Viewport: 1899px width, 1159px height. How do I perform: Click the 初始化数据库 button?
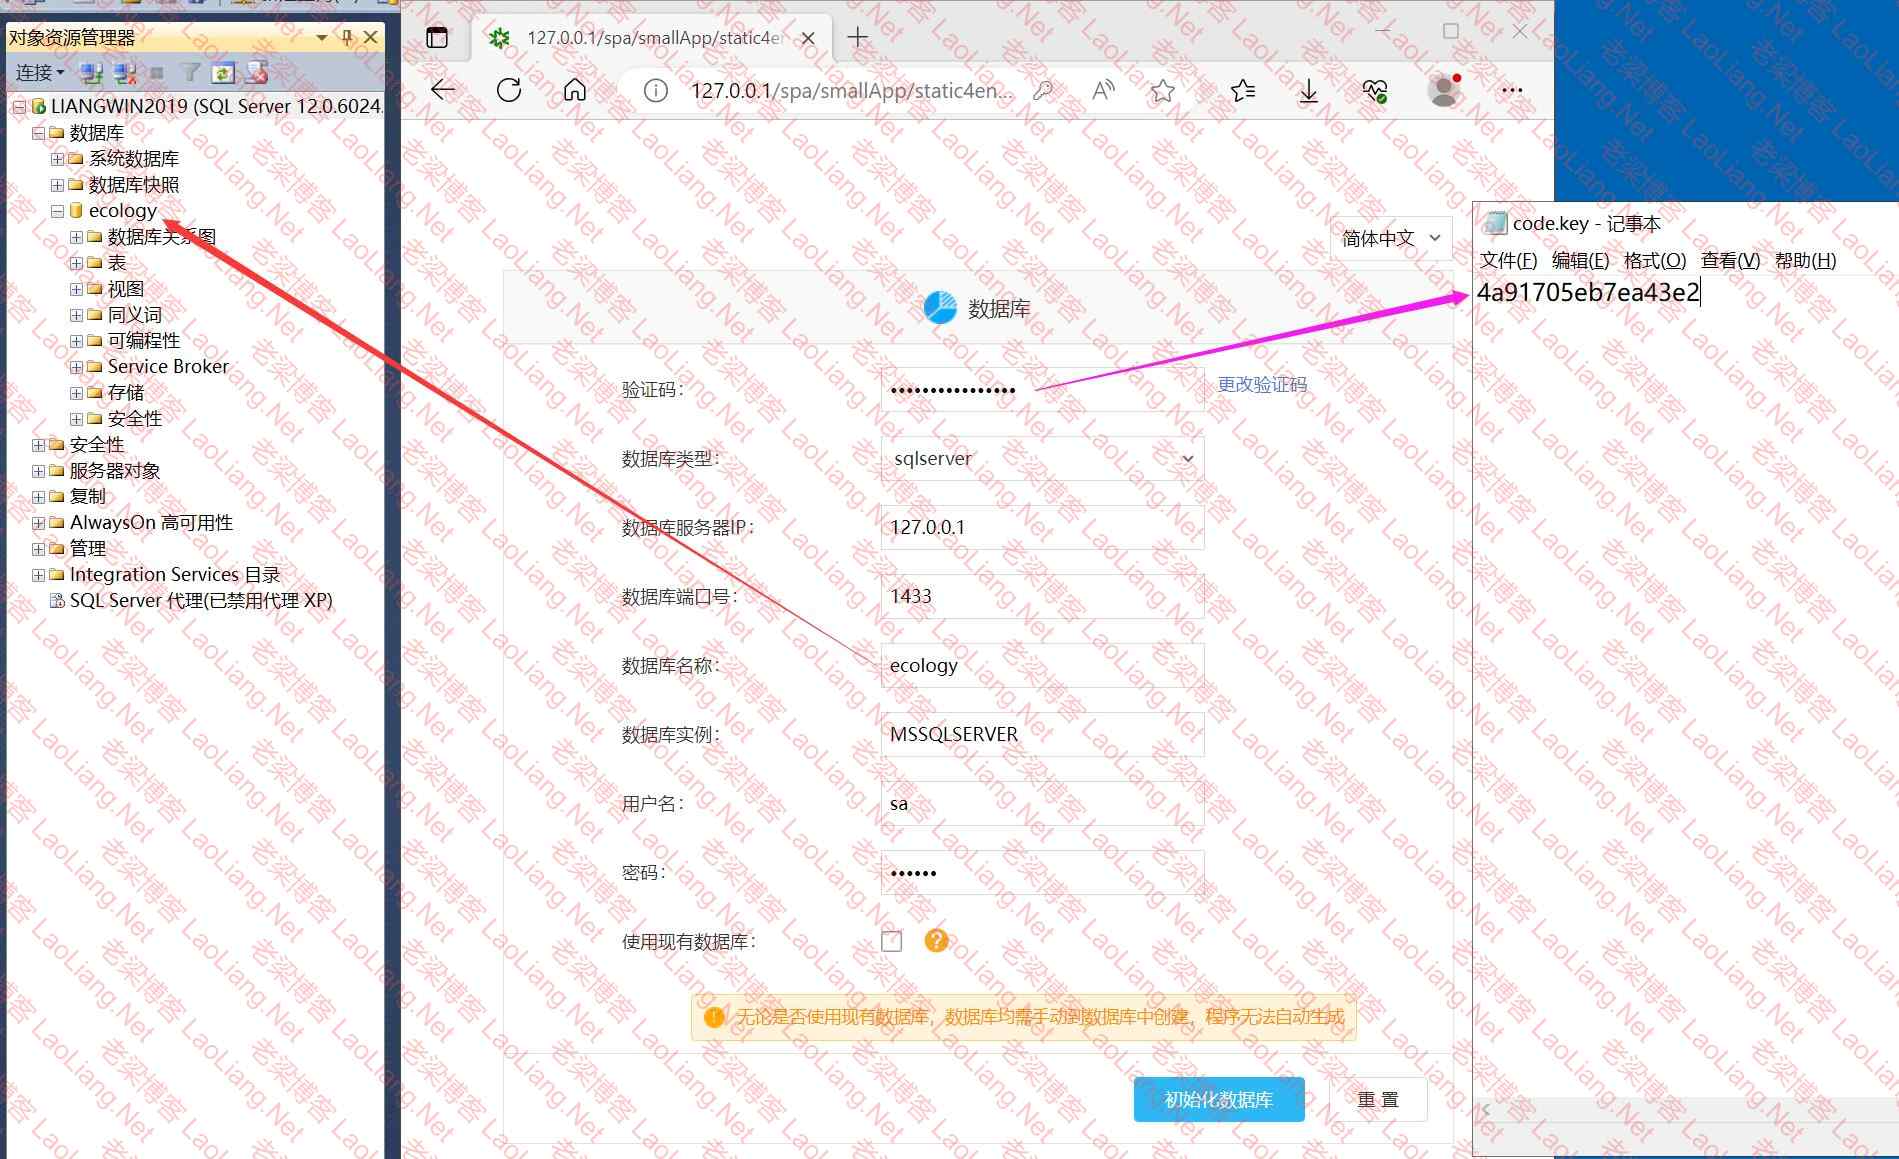click(1218, 1100)
